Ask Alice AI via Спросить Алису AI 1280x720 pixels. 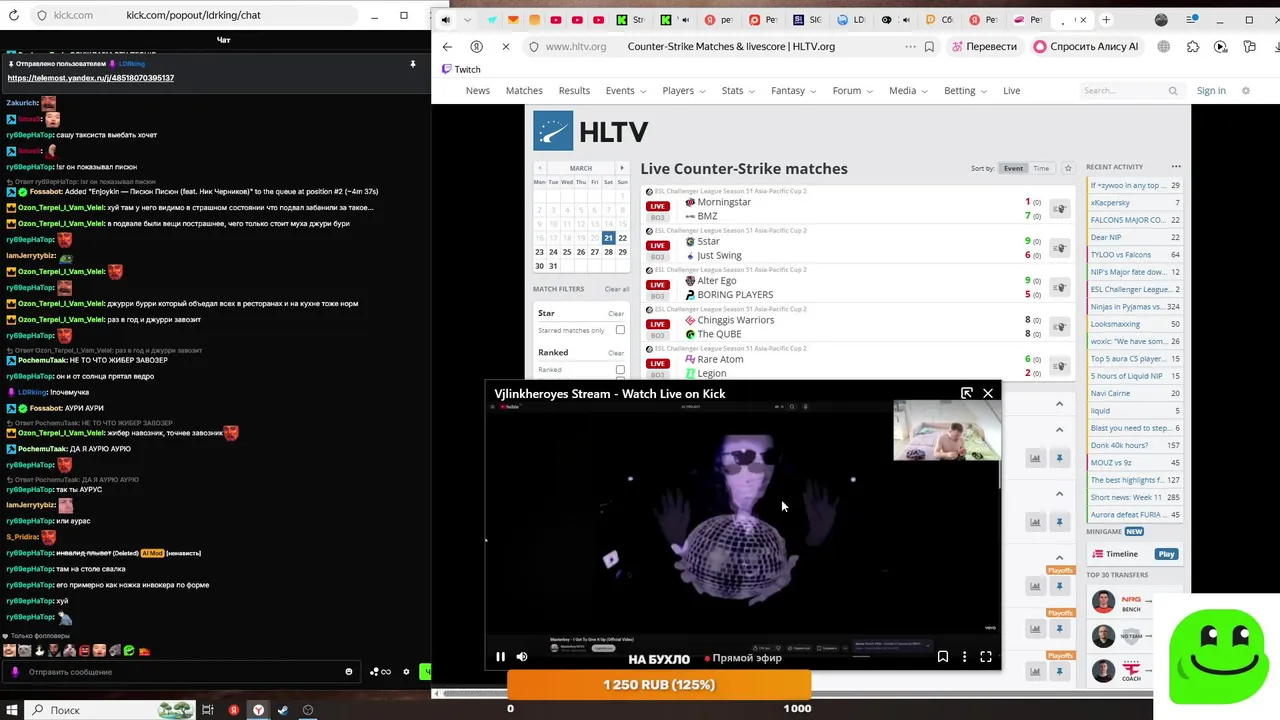coord(1086,46)
